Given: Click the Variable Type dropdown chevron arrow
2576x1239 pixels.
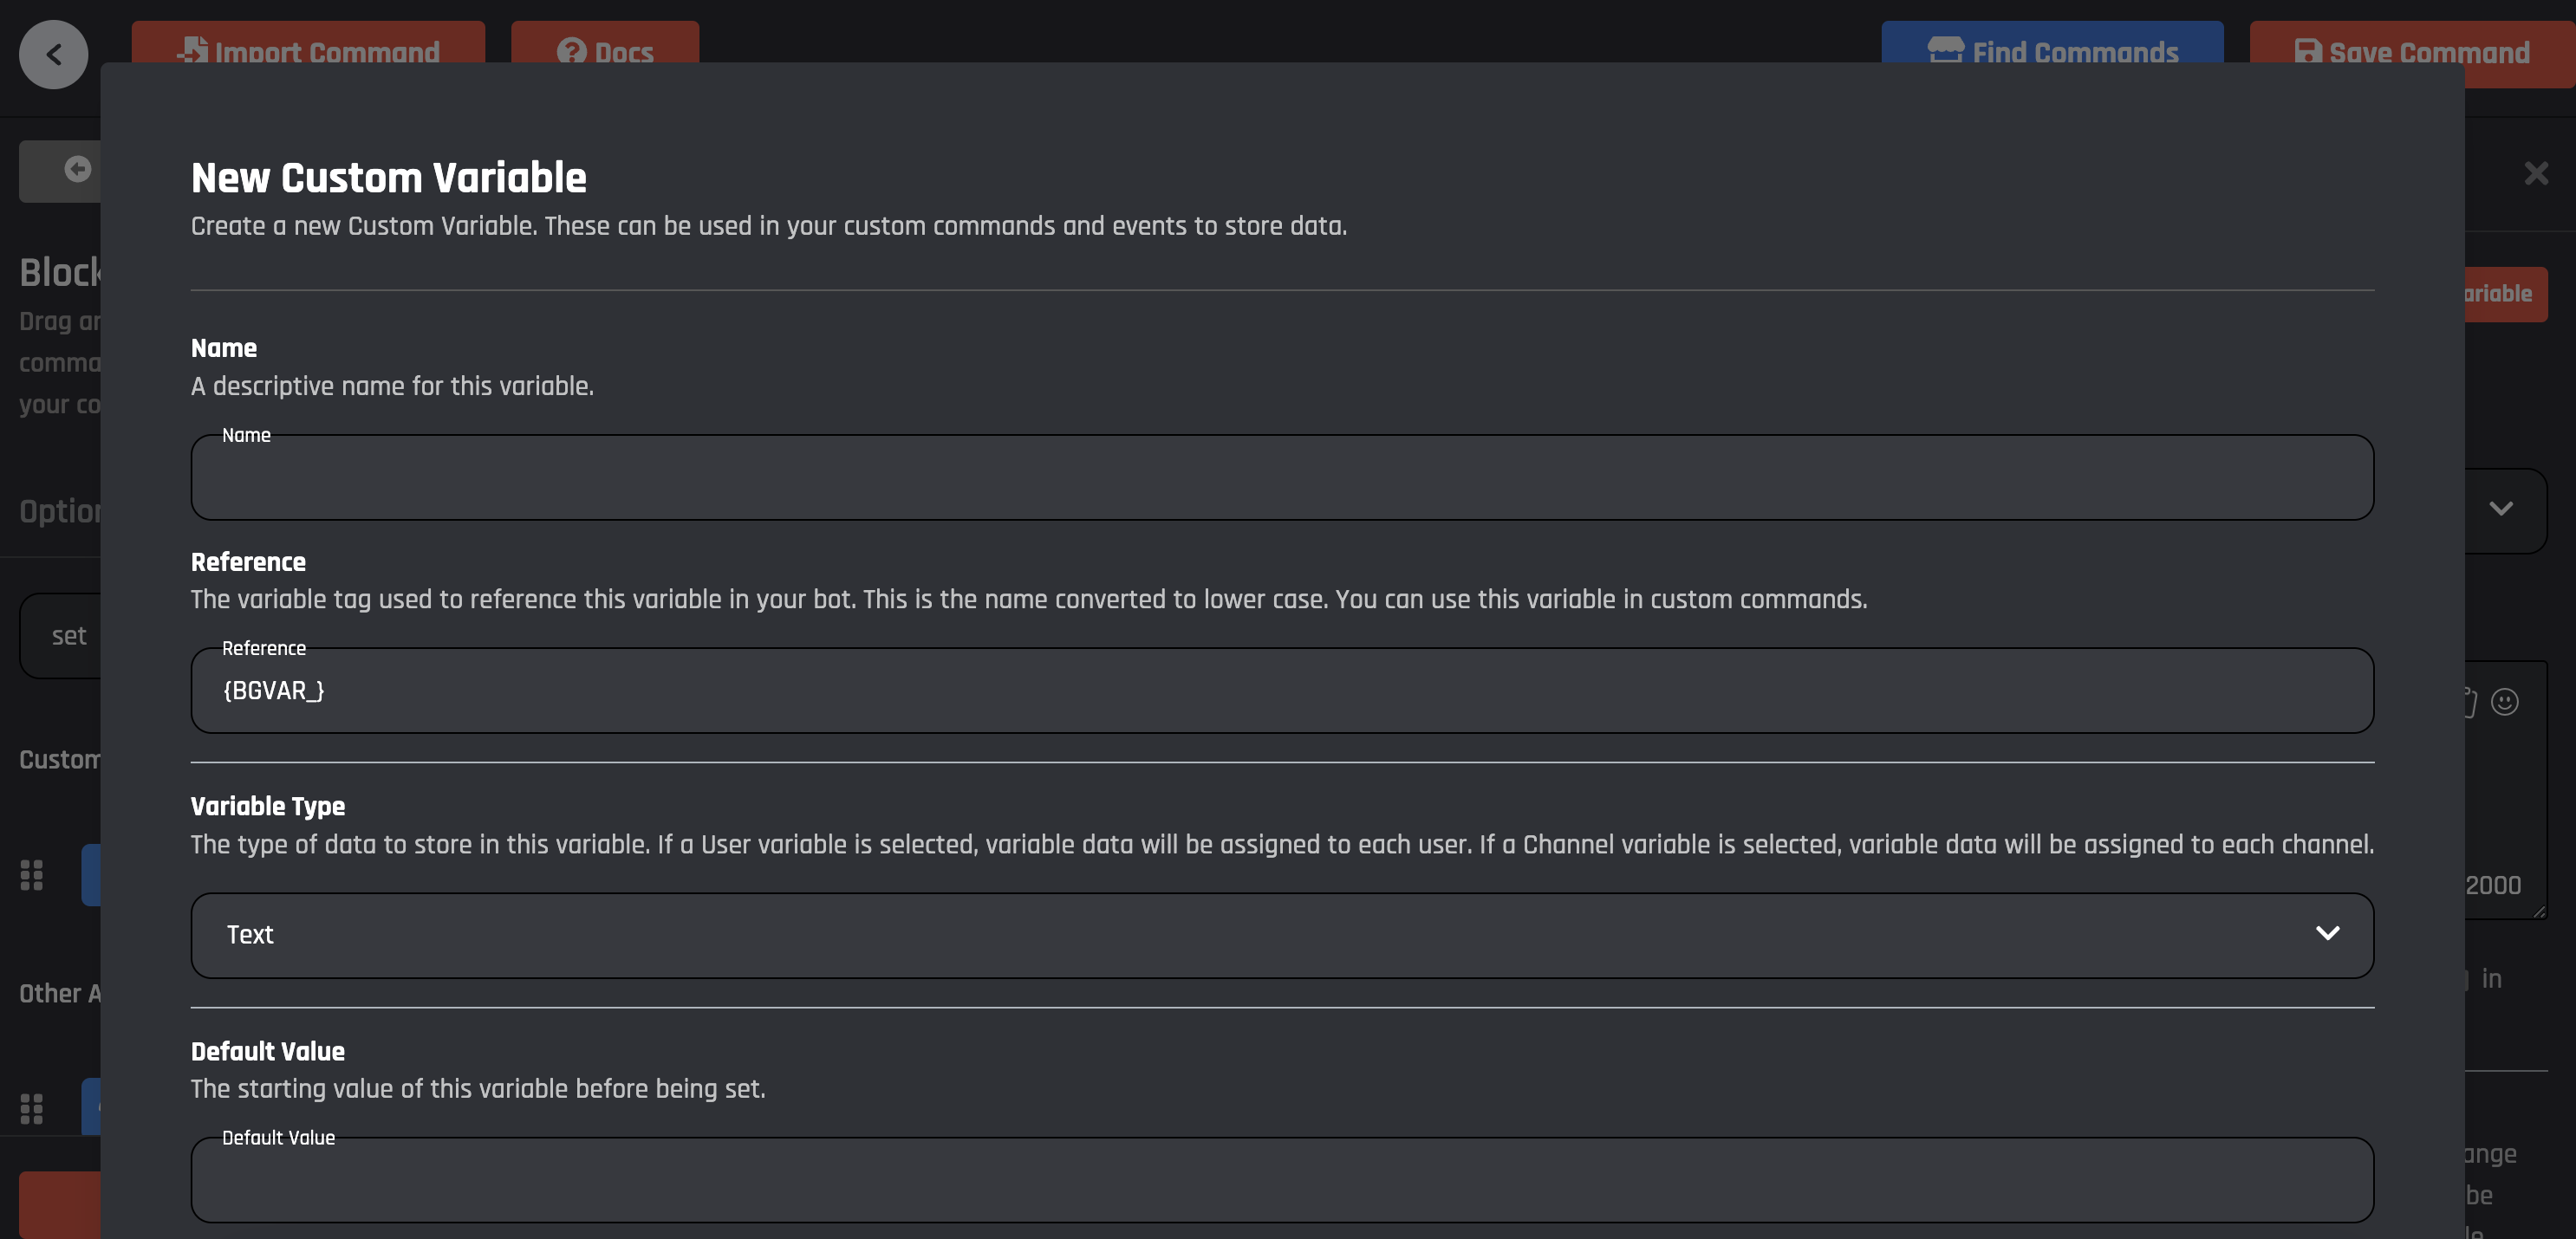Looking at the screenshot, I should (2327, 933).
